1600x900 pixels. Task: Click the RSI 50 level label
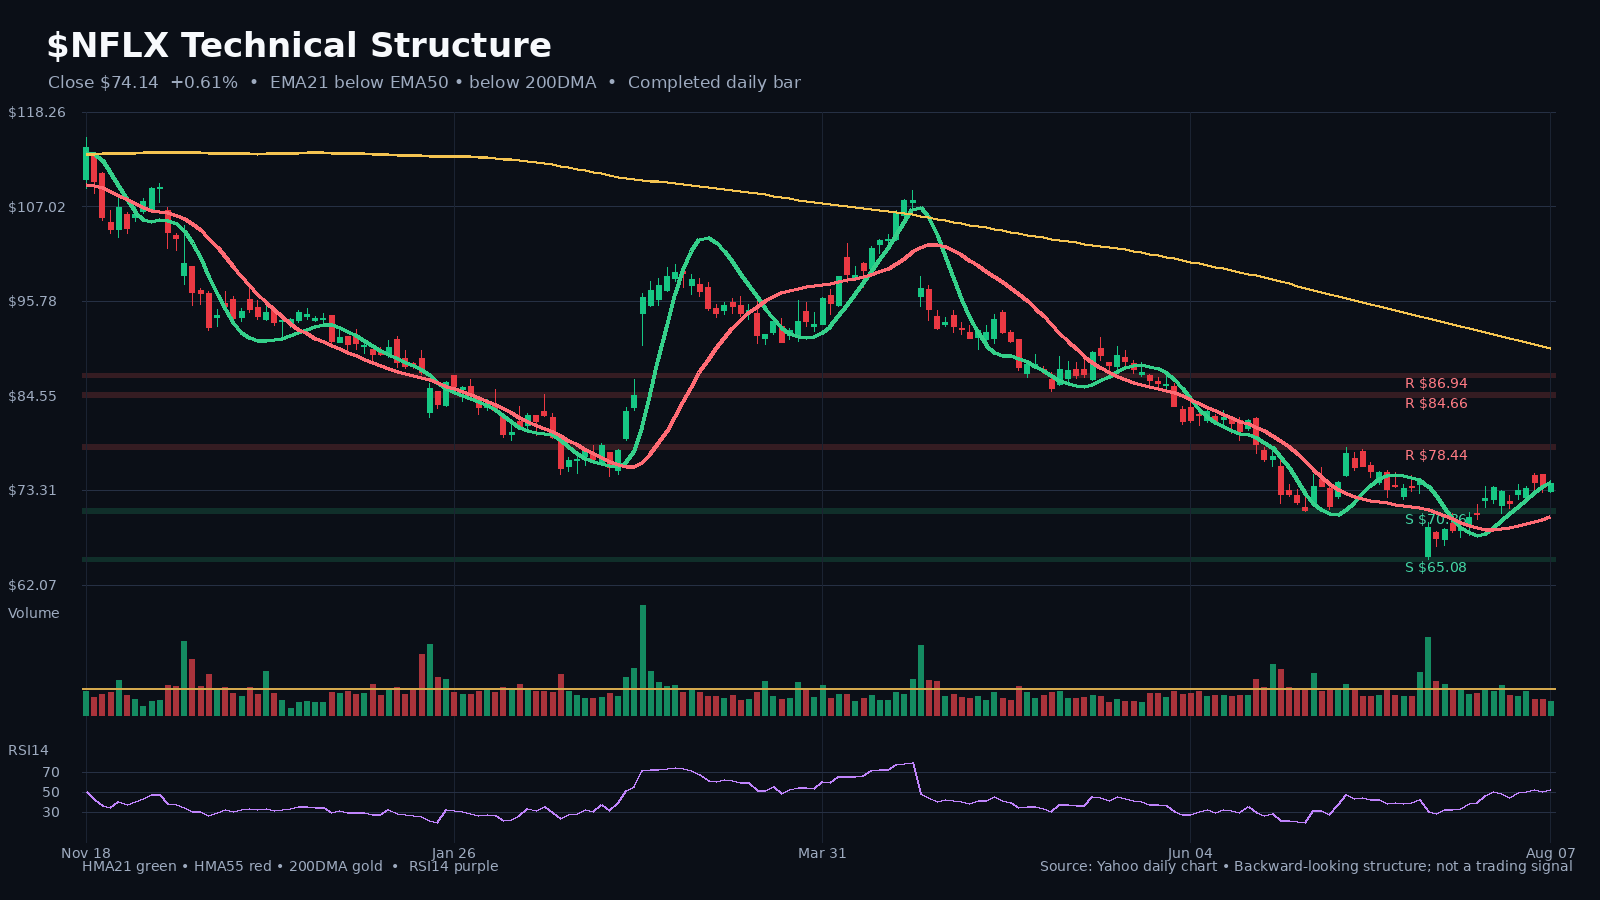pyautogui.click(x=51, y=792)
